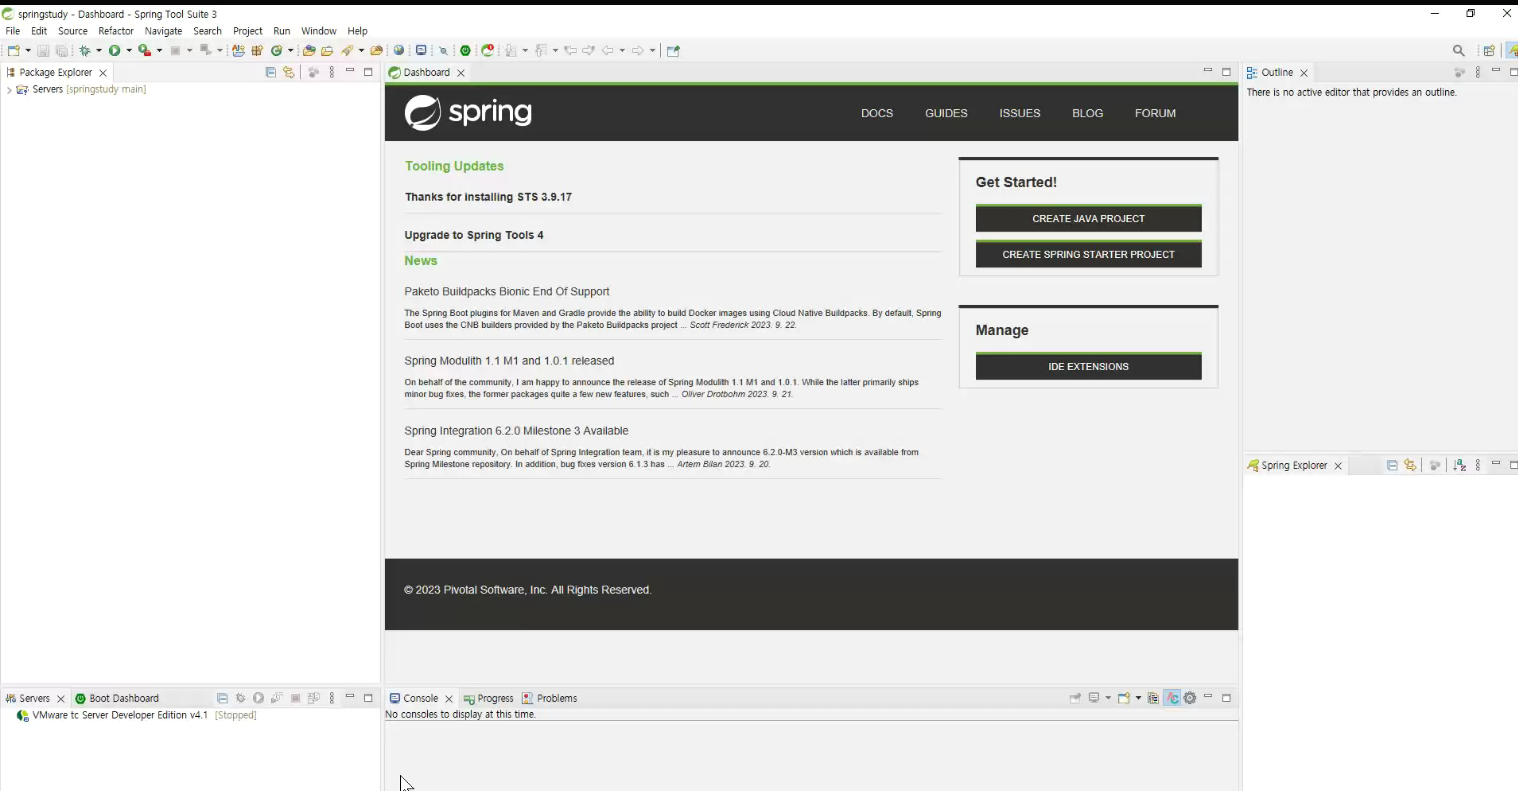Open Spring Integration 6.2.0 Milestone 3 article
Viewport: 1518px width, 791px height.
[x=516, y=430]
